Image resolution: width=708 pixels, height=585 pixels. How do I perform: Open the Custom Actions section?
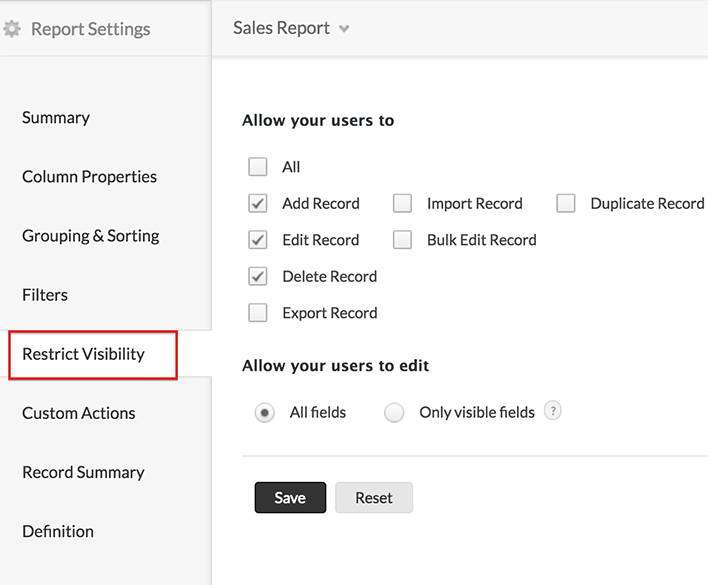[78, 413]
